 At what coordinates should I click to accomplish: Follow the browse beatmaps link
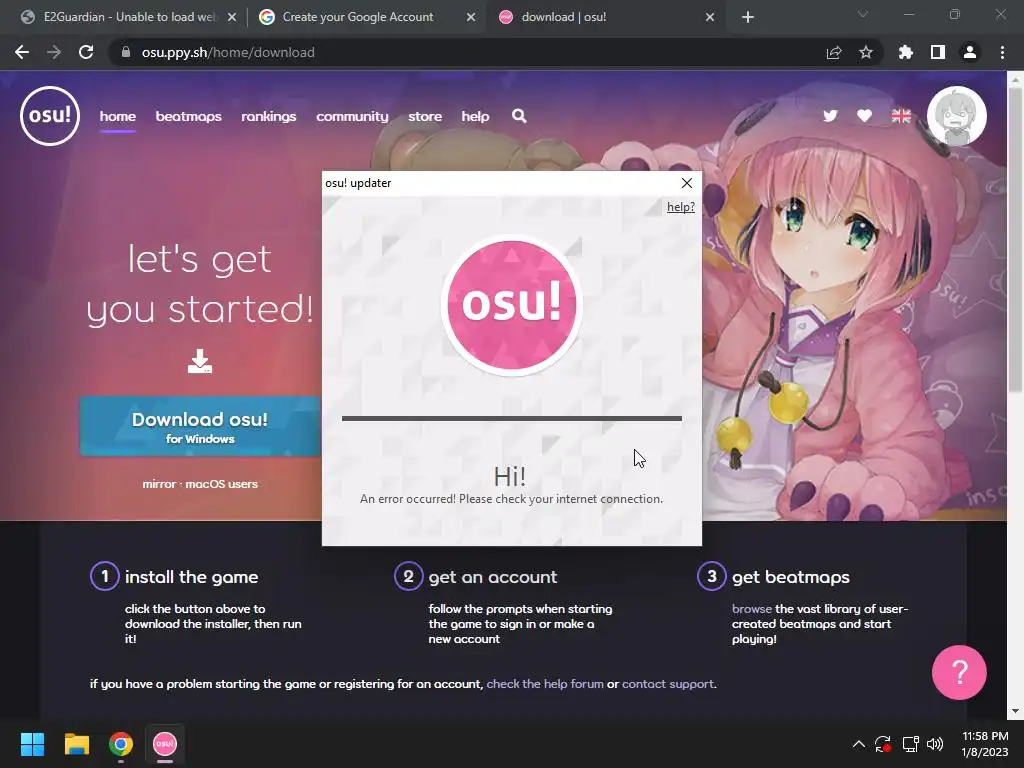752,609
